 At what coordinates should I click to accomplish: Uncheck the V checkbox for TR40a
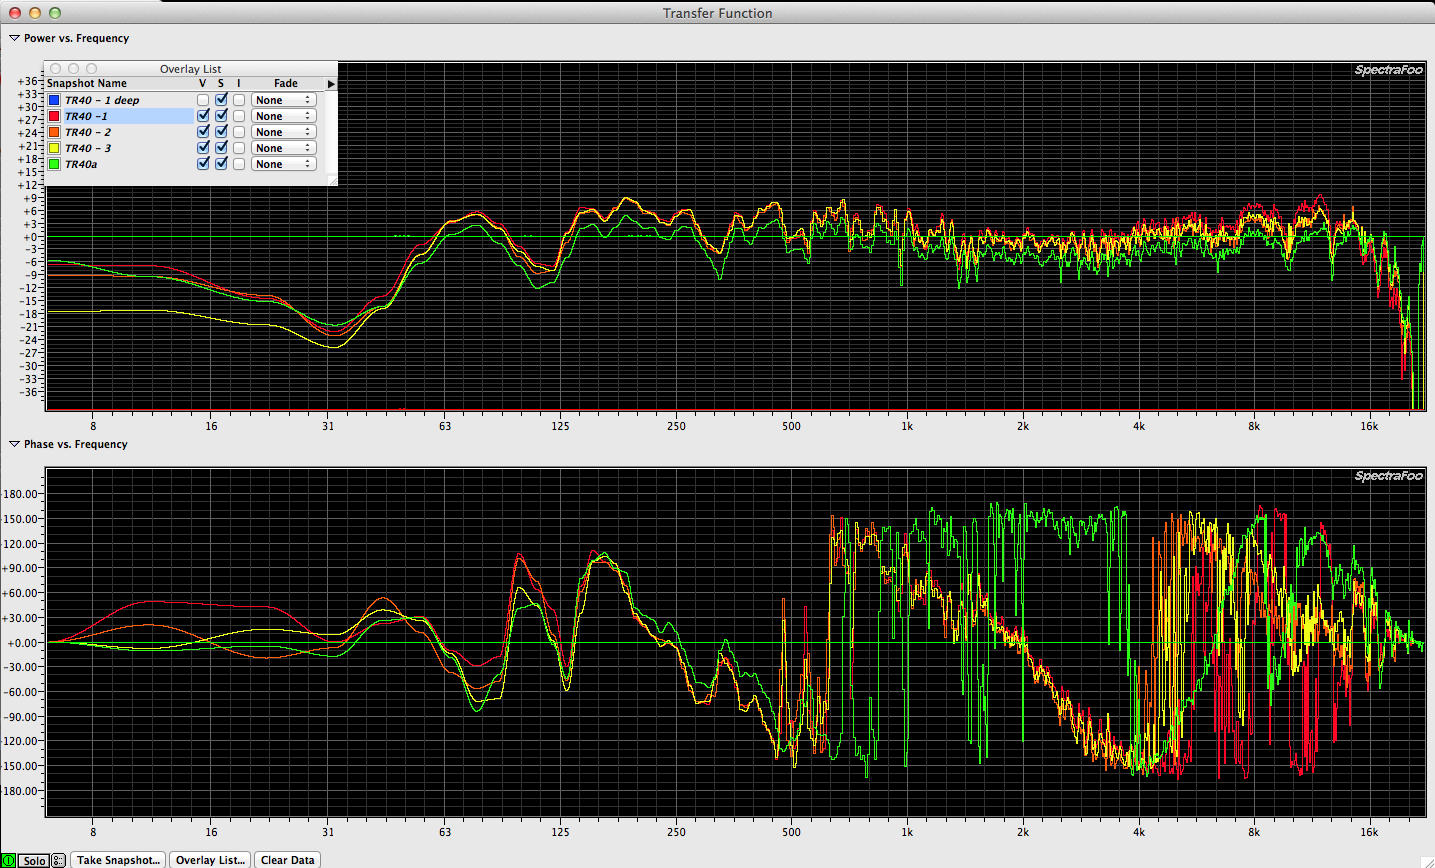(x=203, y=164)
